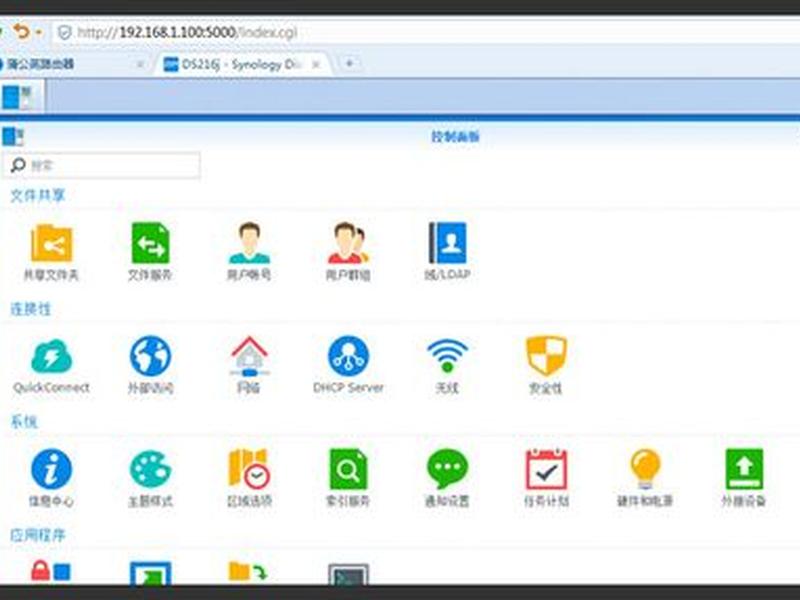Viewport: 800px width, 600px height.
Task: Open the 无线 wireless Wi-Fi icon
Action: click(447, 356)
